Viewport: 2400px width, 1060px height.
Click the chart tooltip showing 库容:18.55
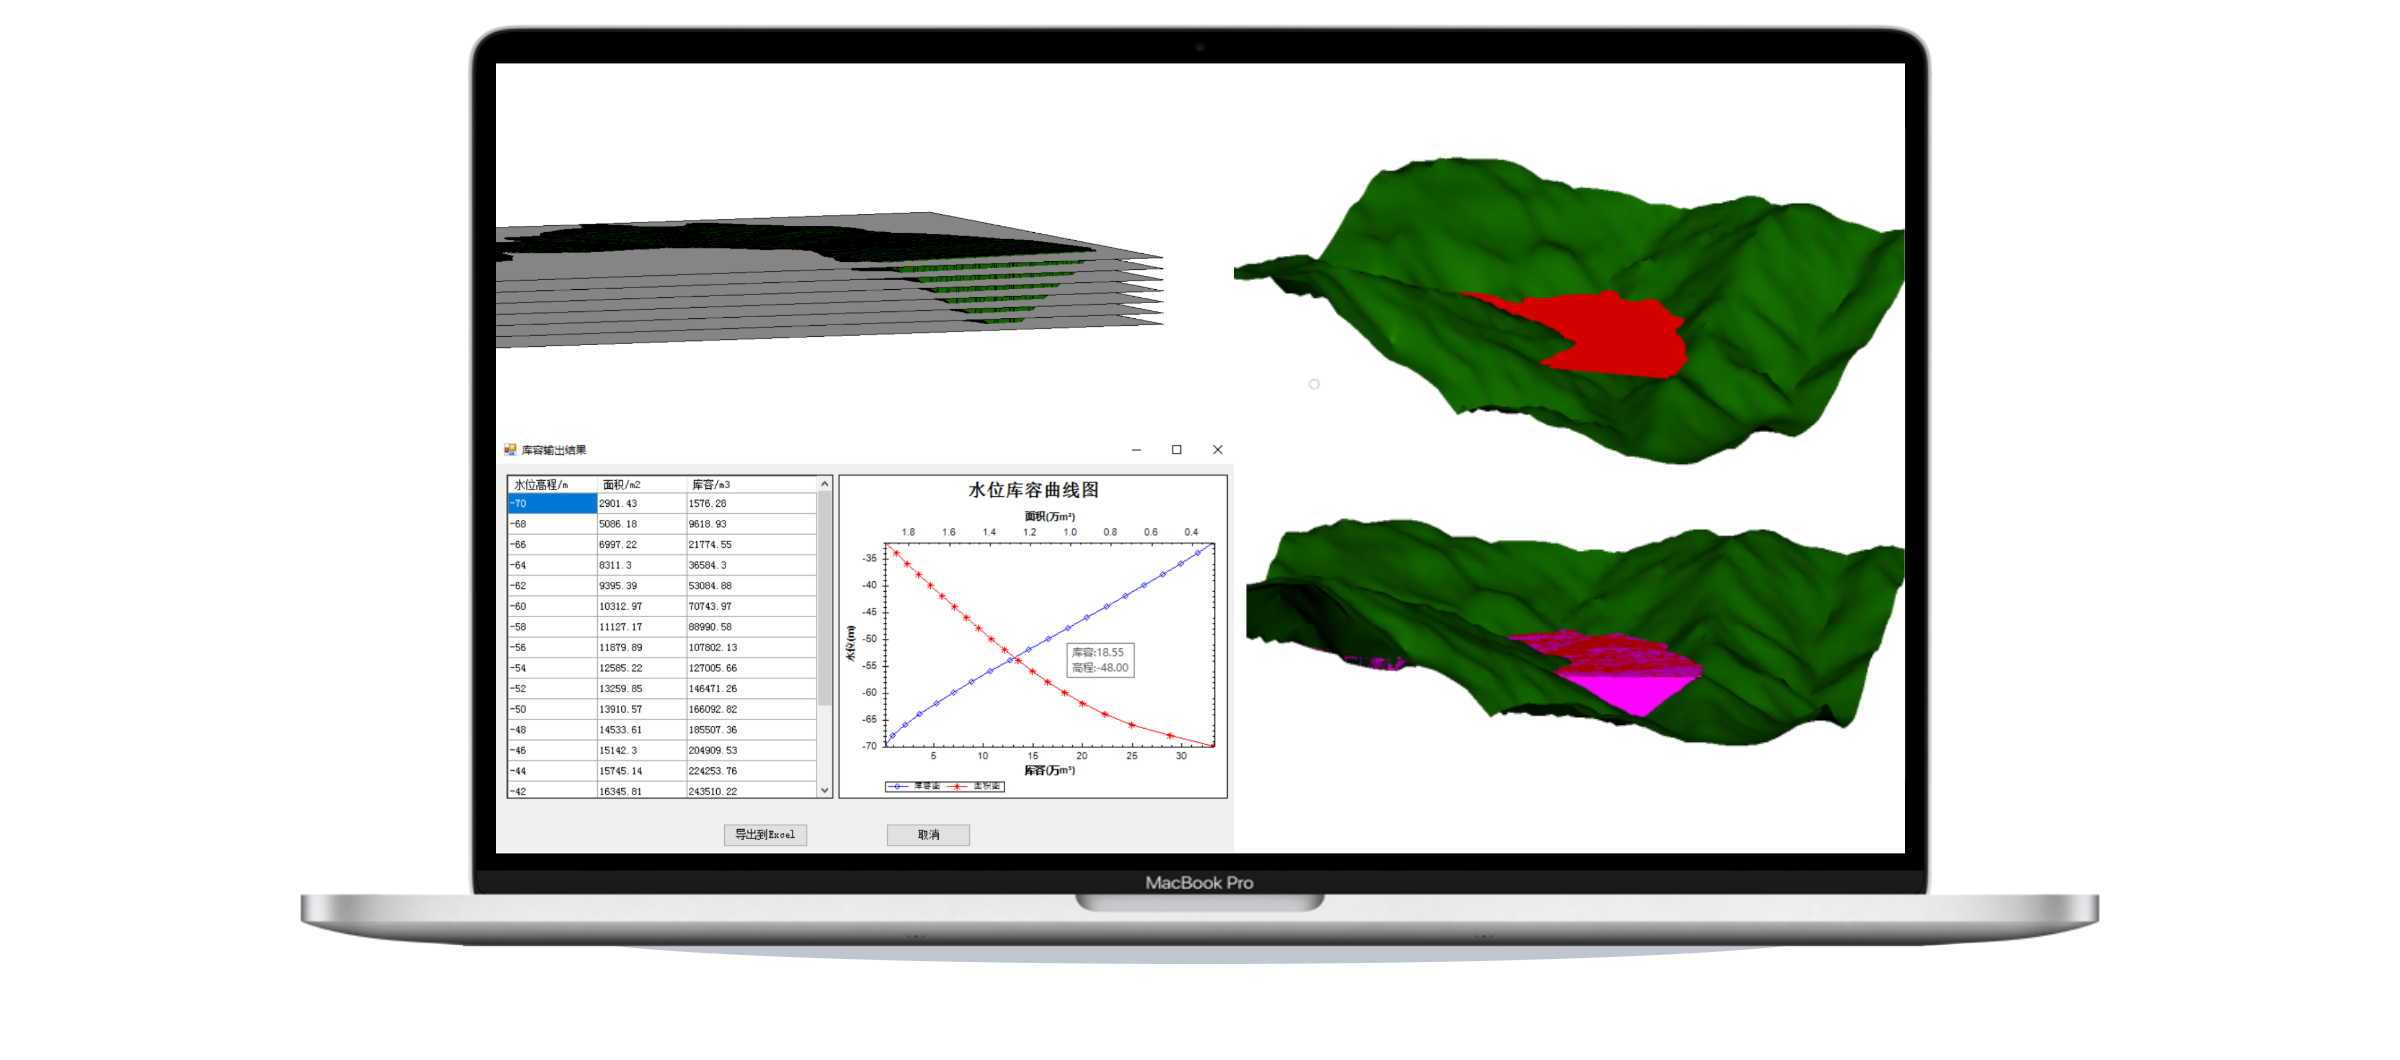click(x=1100, y=660)
